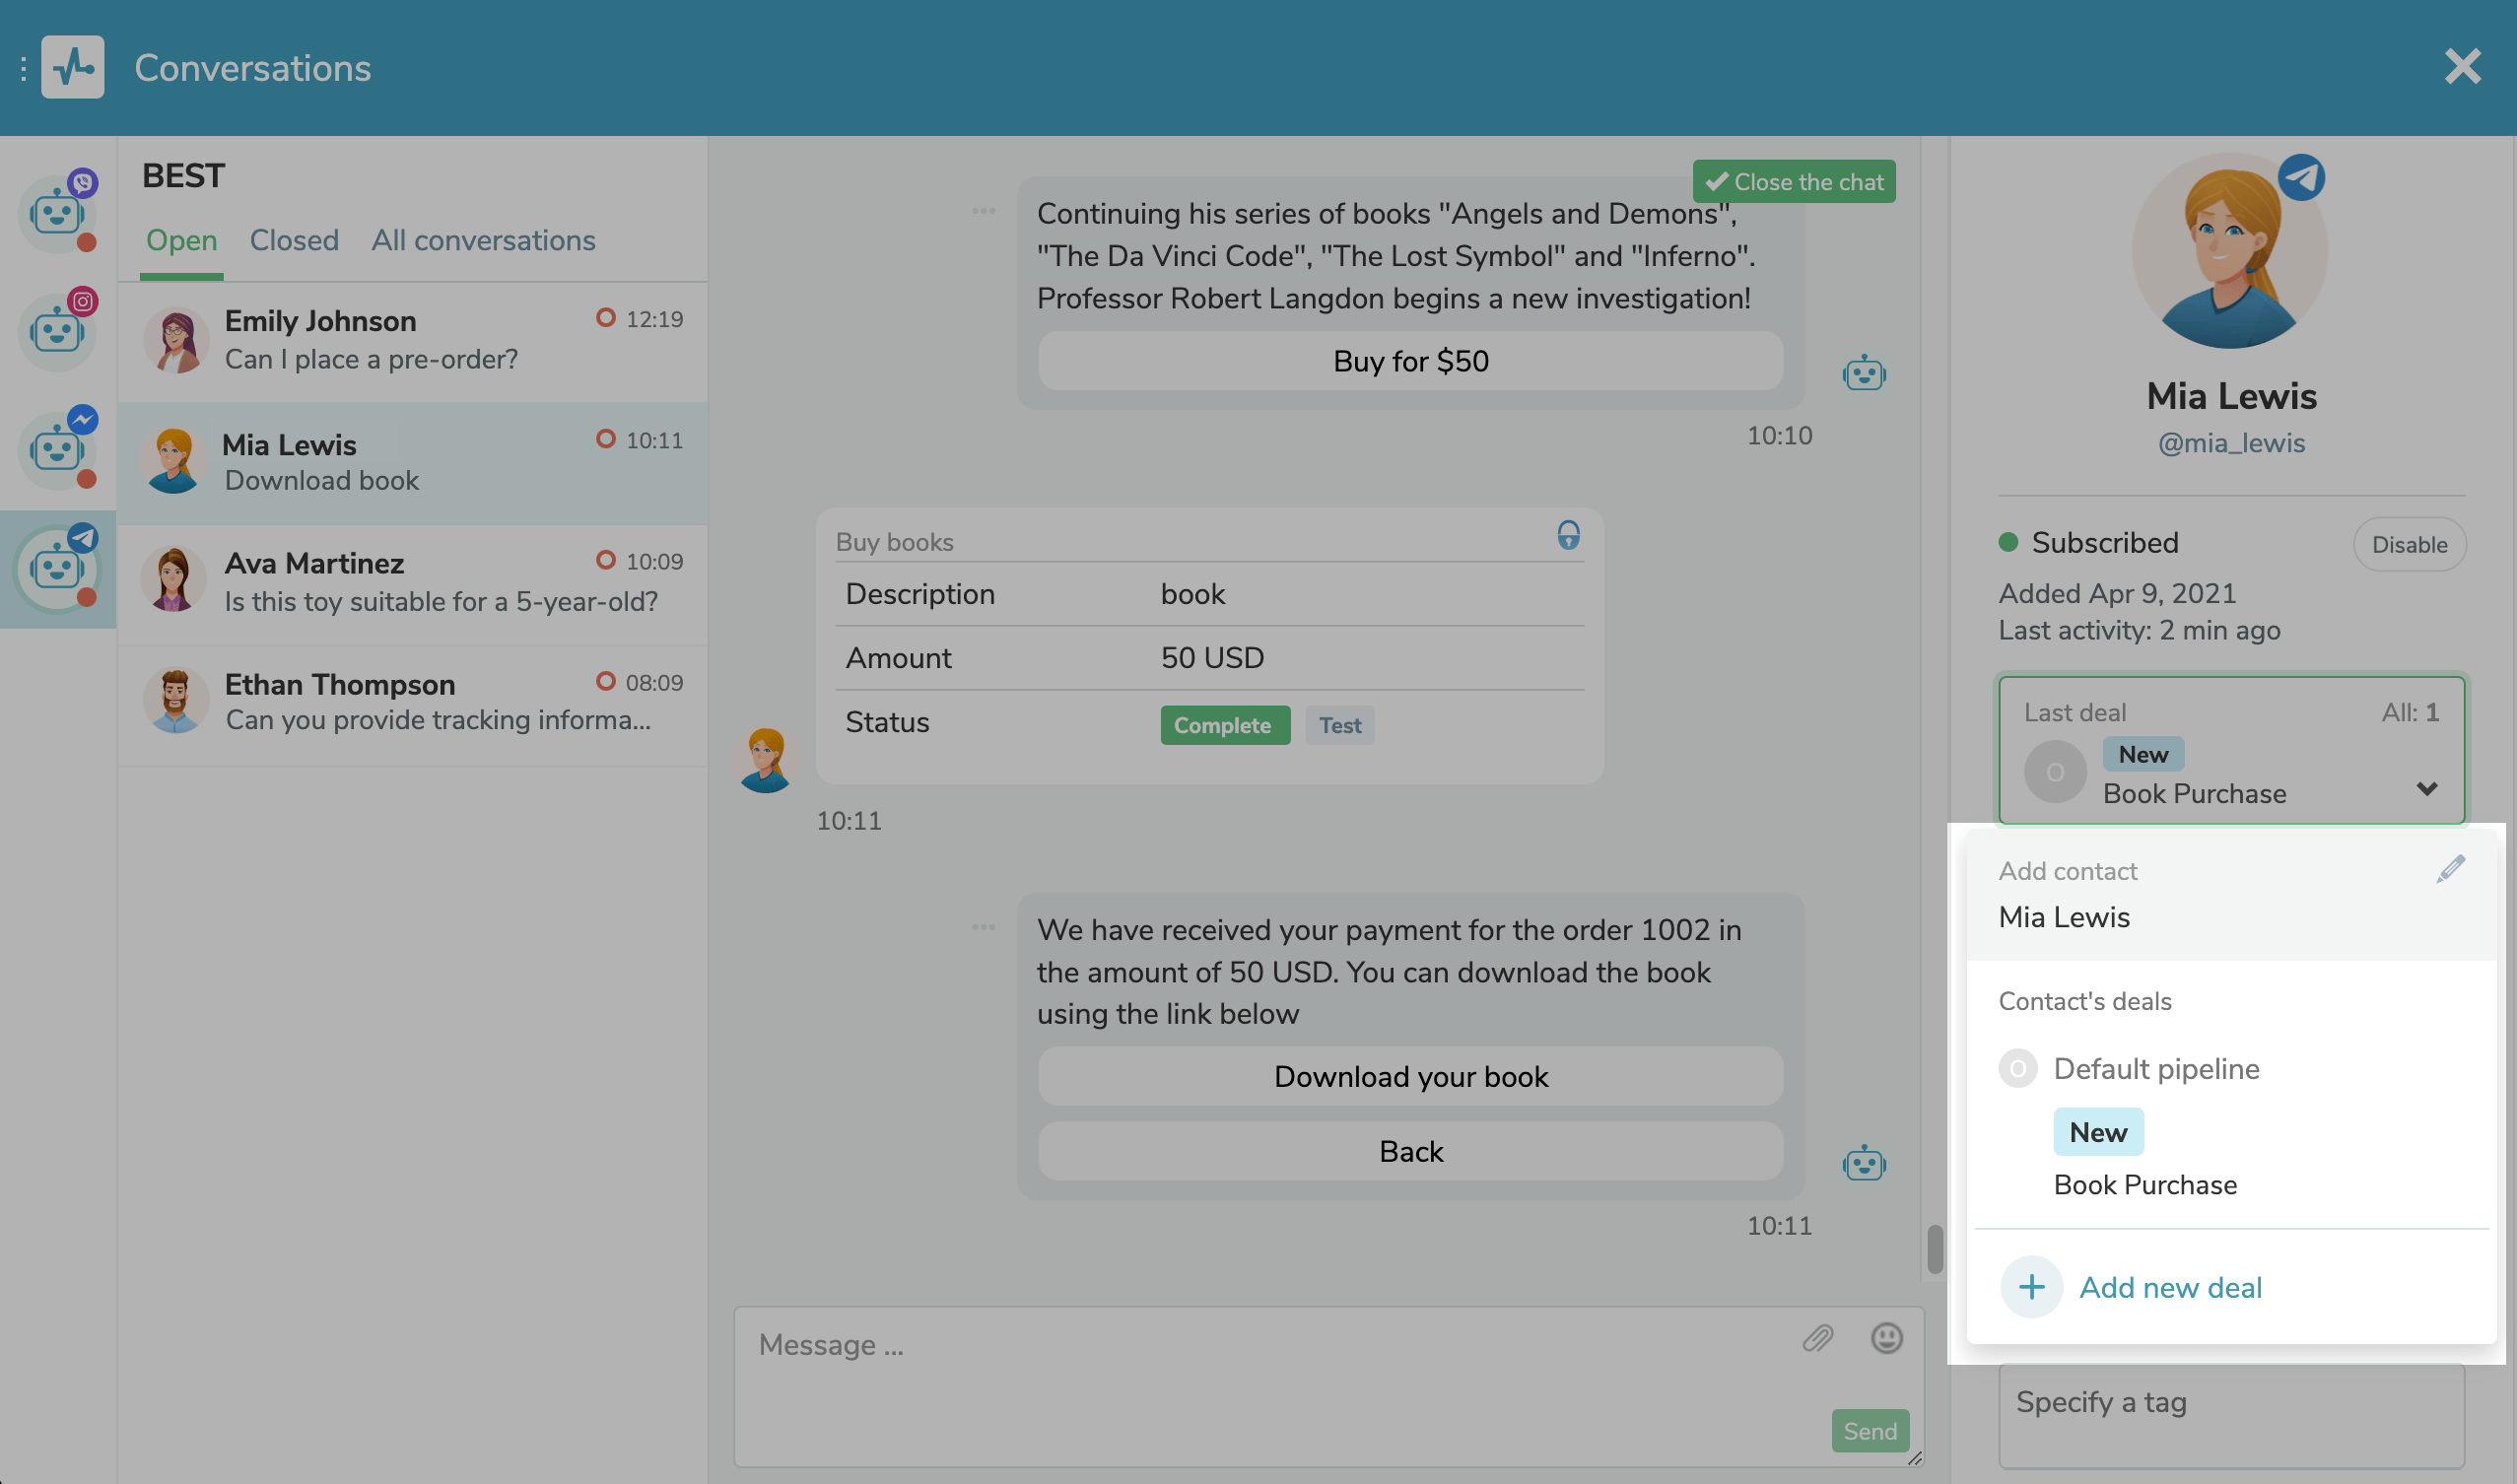Open the vertical dots menu in header

click(x=23, y=68)
